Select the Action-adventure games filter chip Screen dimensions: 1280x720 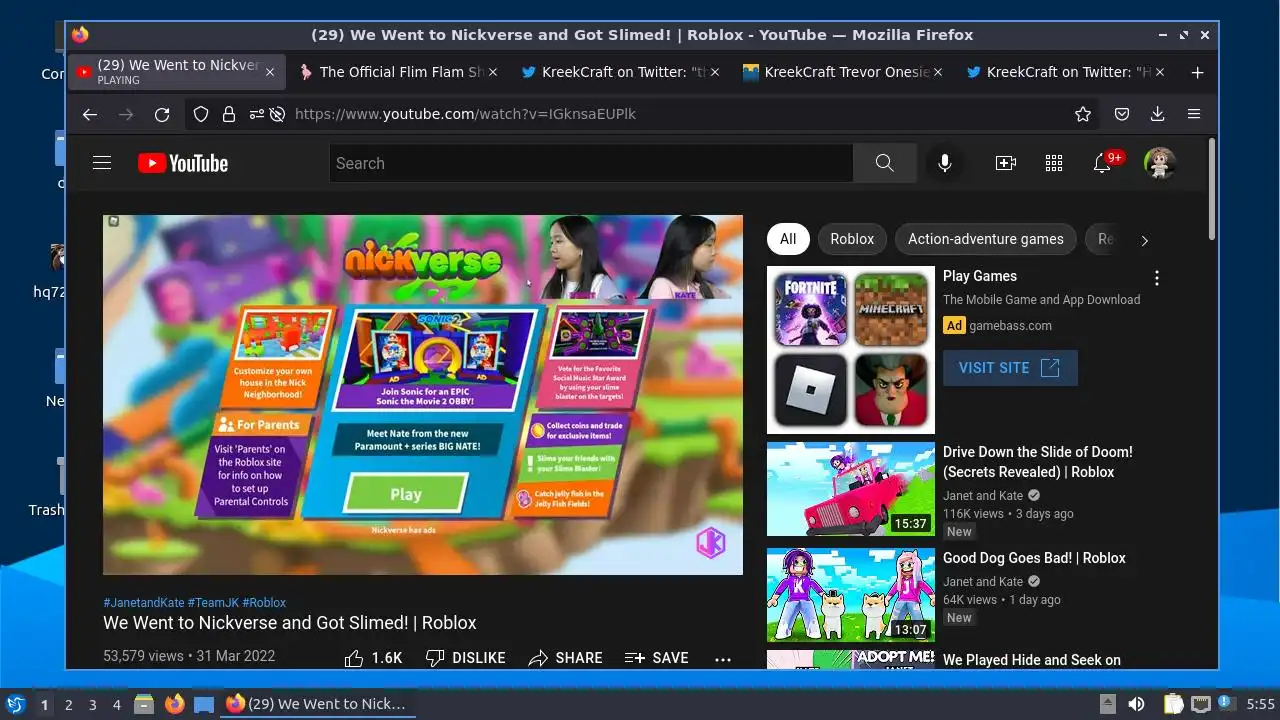click(x=985, y=239)
